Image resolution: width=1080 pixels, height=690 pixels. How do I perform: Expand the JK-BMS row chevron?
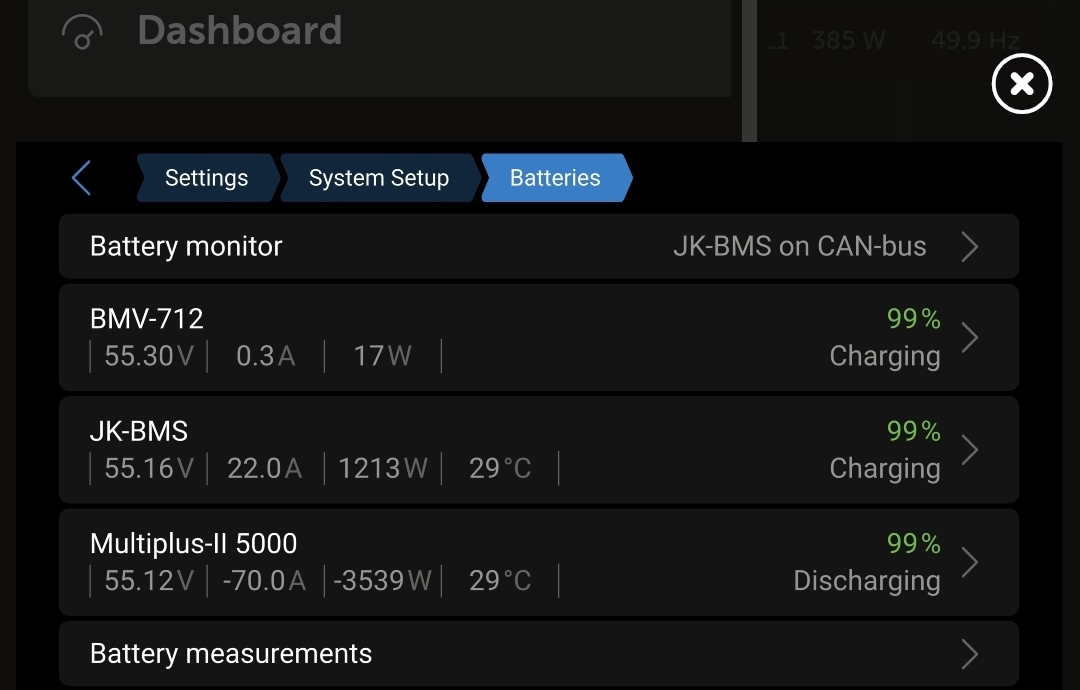click(969, 450)
